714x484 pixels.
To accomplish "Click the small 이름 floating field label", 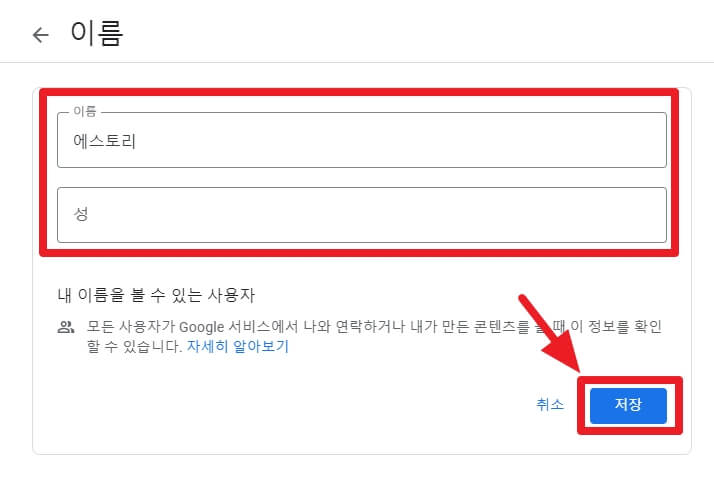I will pyautogui.click(x=85, y=112).
